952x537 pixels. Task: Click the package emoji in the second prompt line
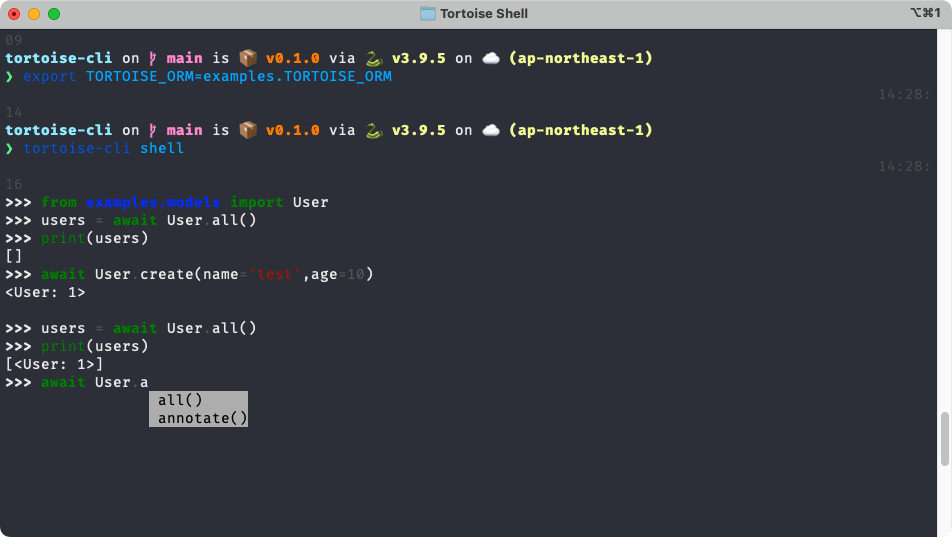tap(248, 130)
